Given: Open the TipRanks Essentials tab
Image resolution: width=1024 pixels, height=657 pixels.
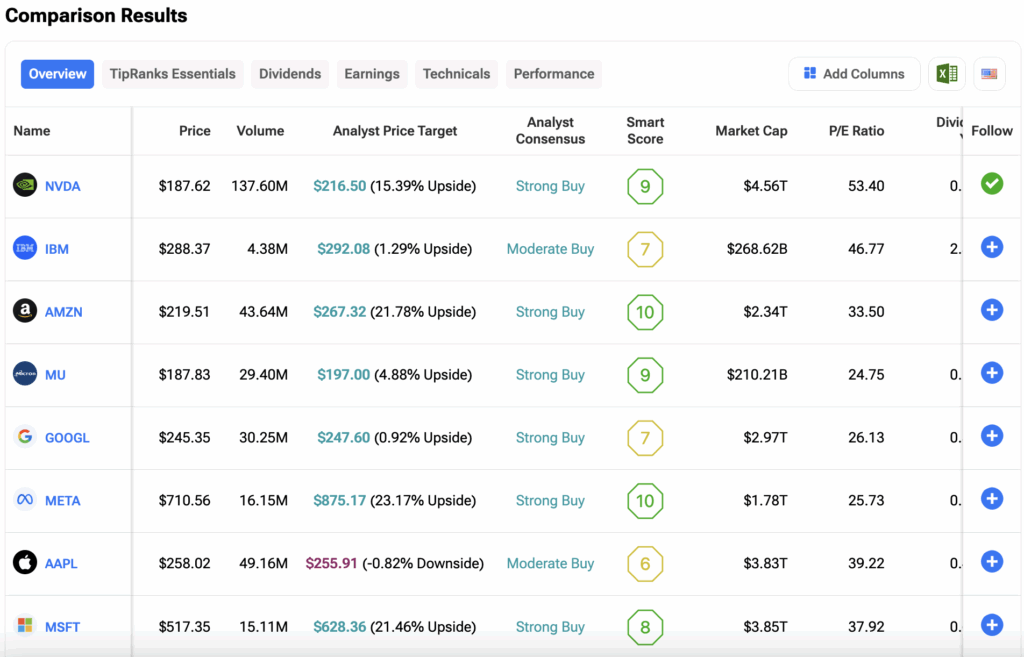Looking at the screenshot, I should coord(173,74).
